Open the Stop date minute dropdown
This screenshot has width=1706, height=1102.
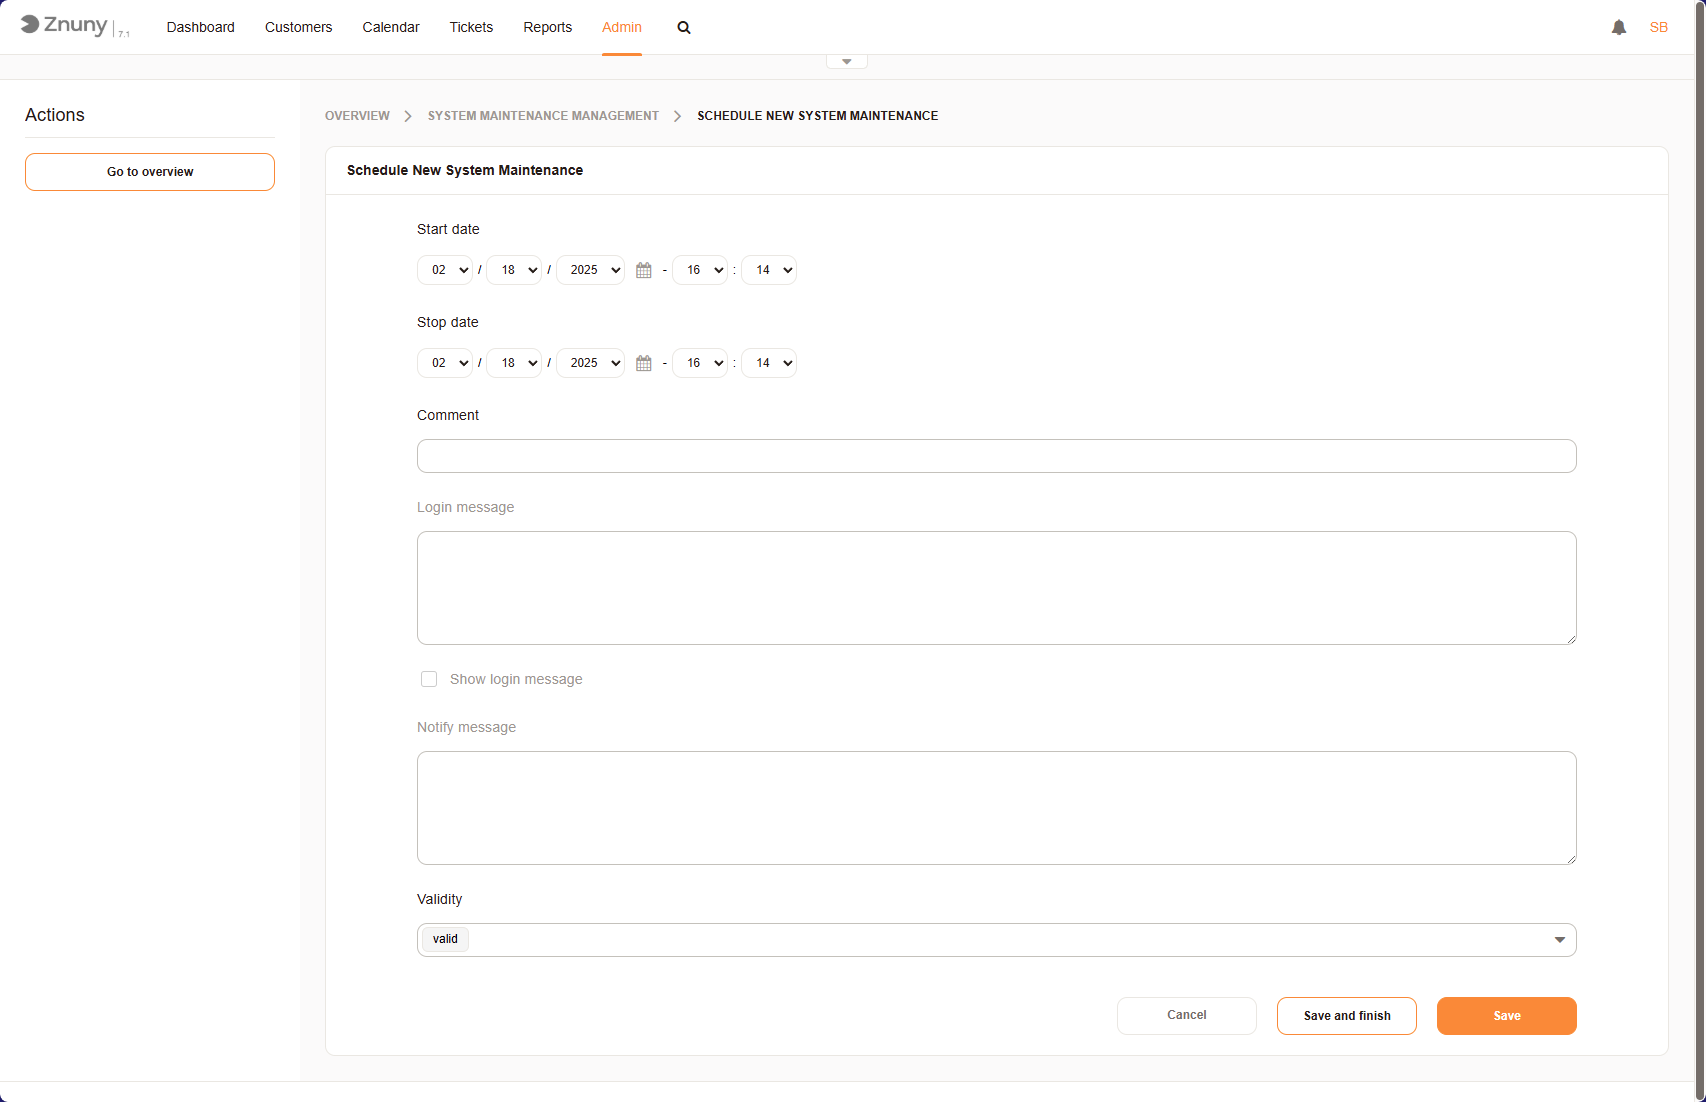click(x=769, y=363)
